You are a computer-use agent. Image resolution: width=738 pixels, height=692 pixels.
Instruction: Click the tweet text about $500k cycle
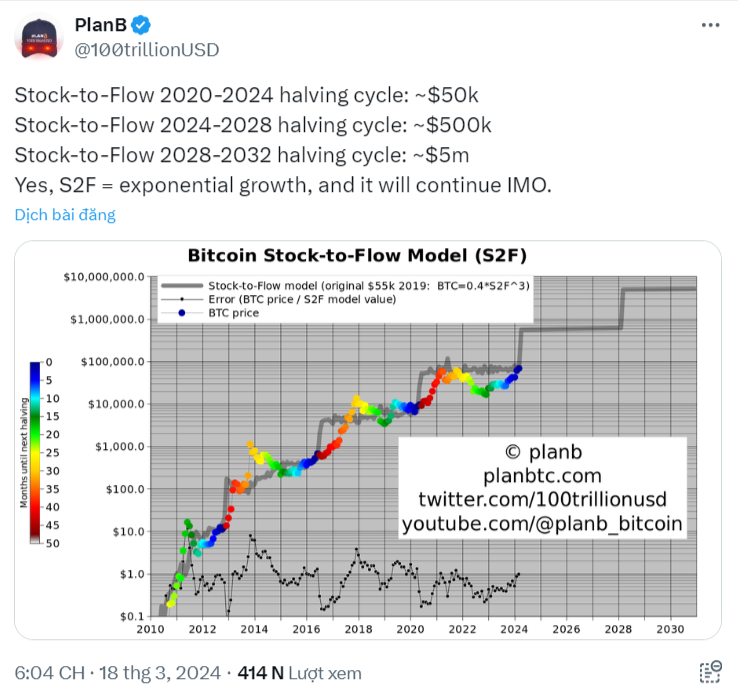(x=253, y=125)
